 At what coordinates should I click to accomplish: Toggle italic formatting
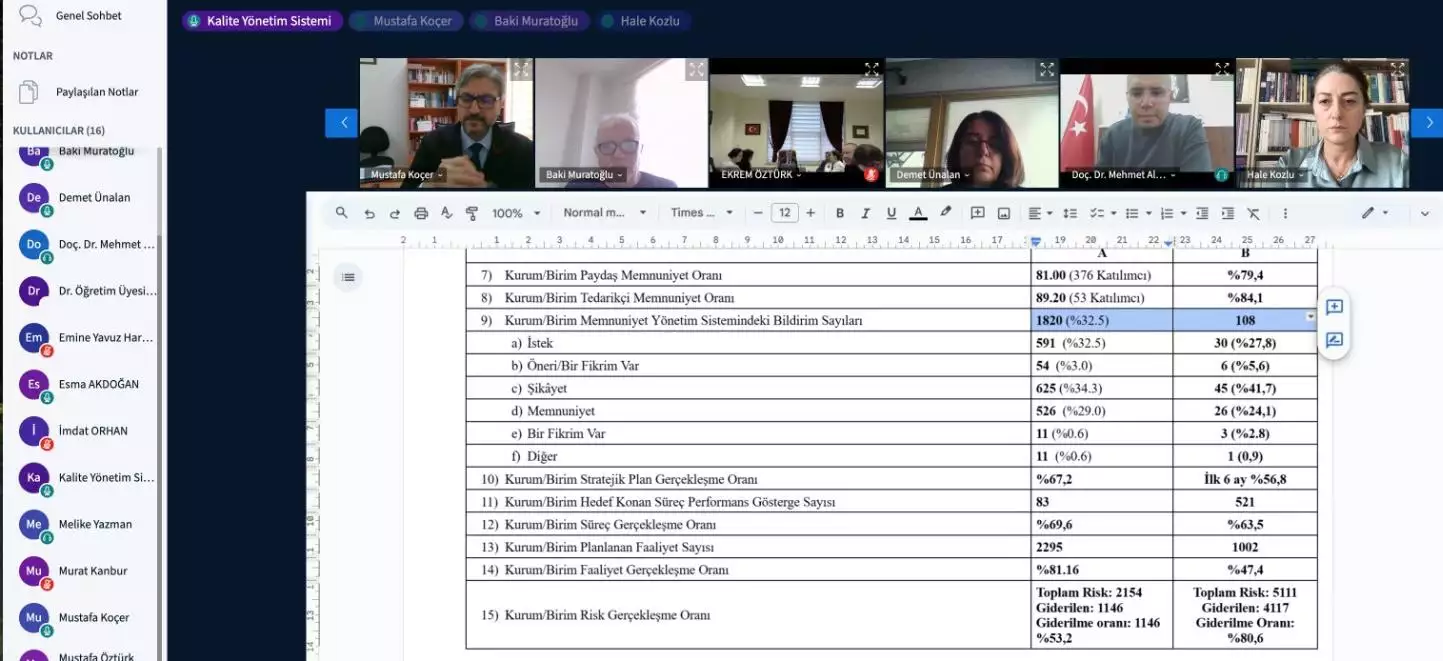[x=865, y=213]
